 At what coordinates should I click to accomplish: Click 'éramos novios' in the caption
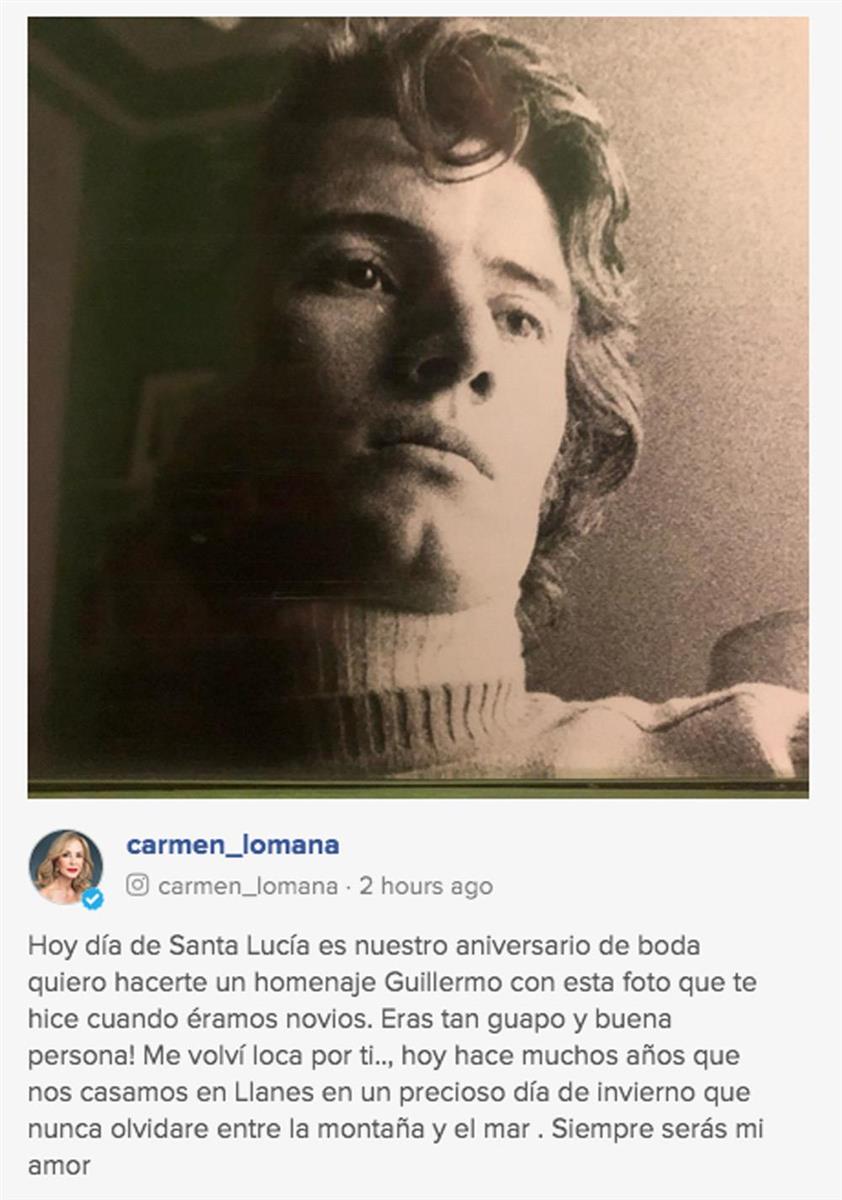click(x=329, y=1019)
